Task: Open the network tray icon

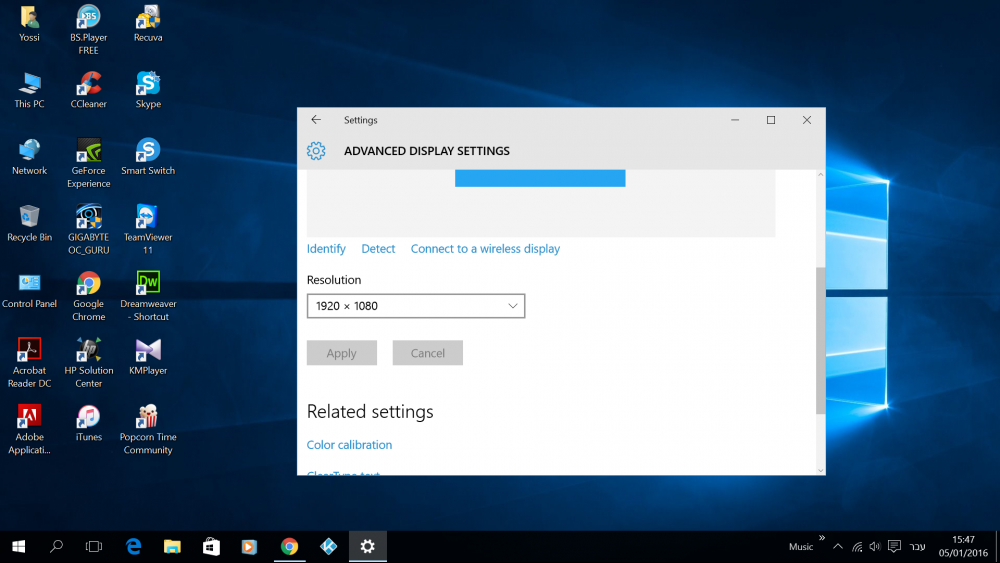Action: click(857, 546)
